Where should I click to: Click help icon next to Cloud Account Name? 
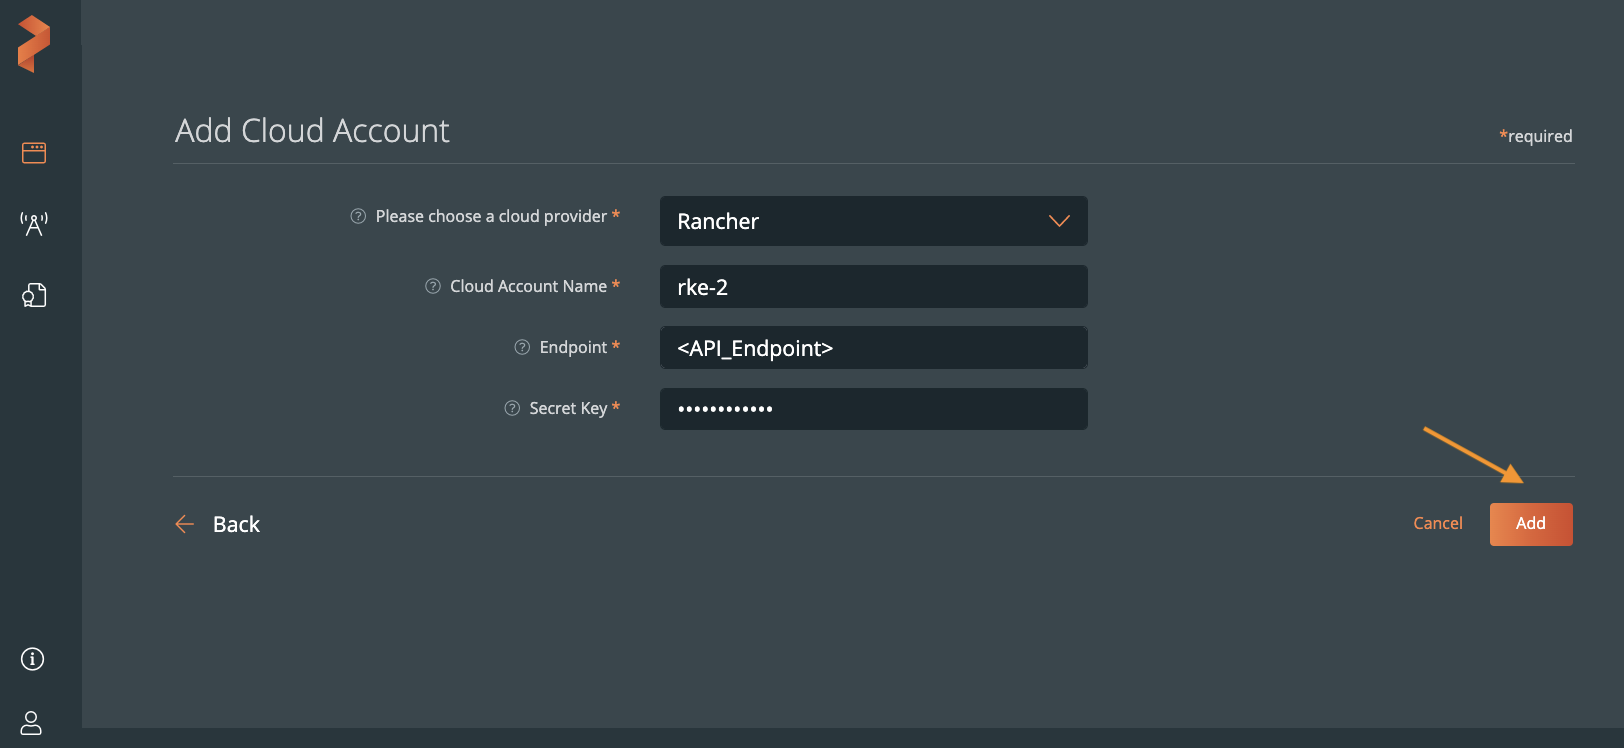[x=433, y=286]
